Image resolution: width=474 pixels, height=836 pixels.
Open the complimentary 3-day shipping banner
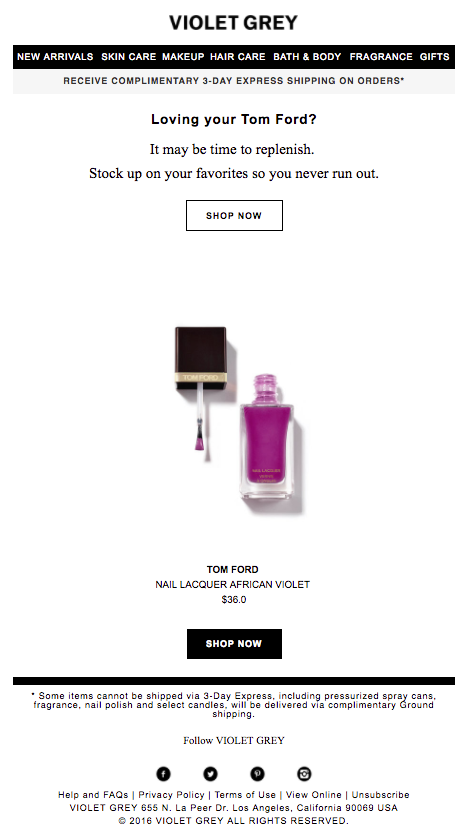pyautogui.click(x=234, y=81)
